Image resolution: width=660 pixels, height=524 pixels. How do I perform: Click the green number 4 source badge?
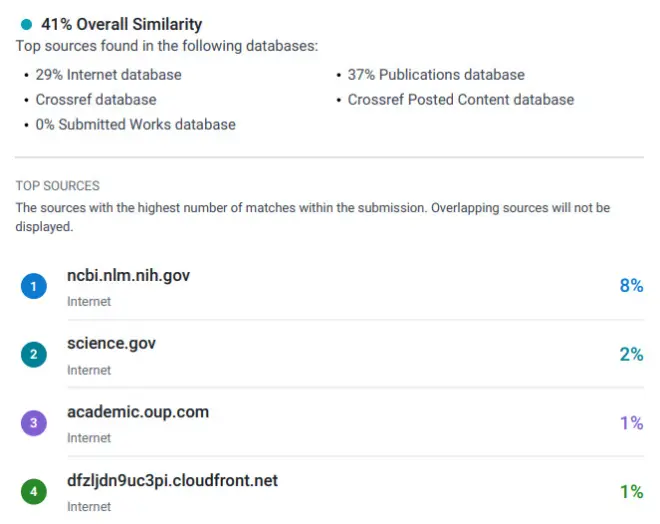point(33,491)
